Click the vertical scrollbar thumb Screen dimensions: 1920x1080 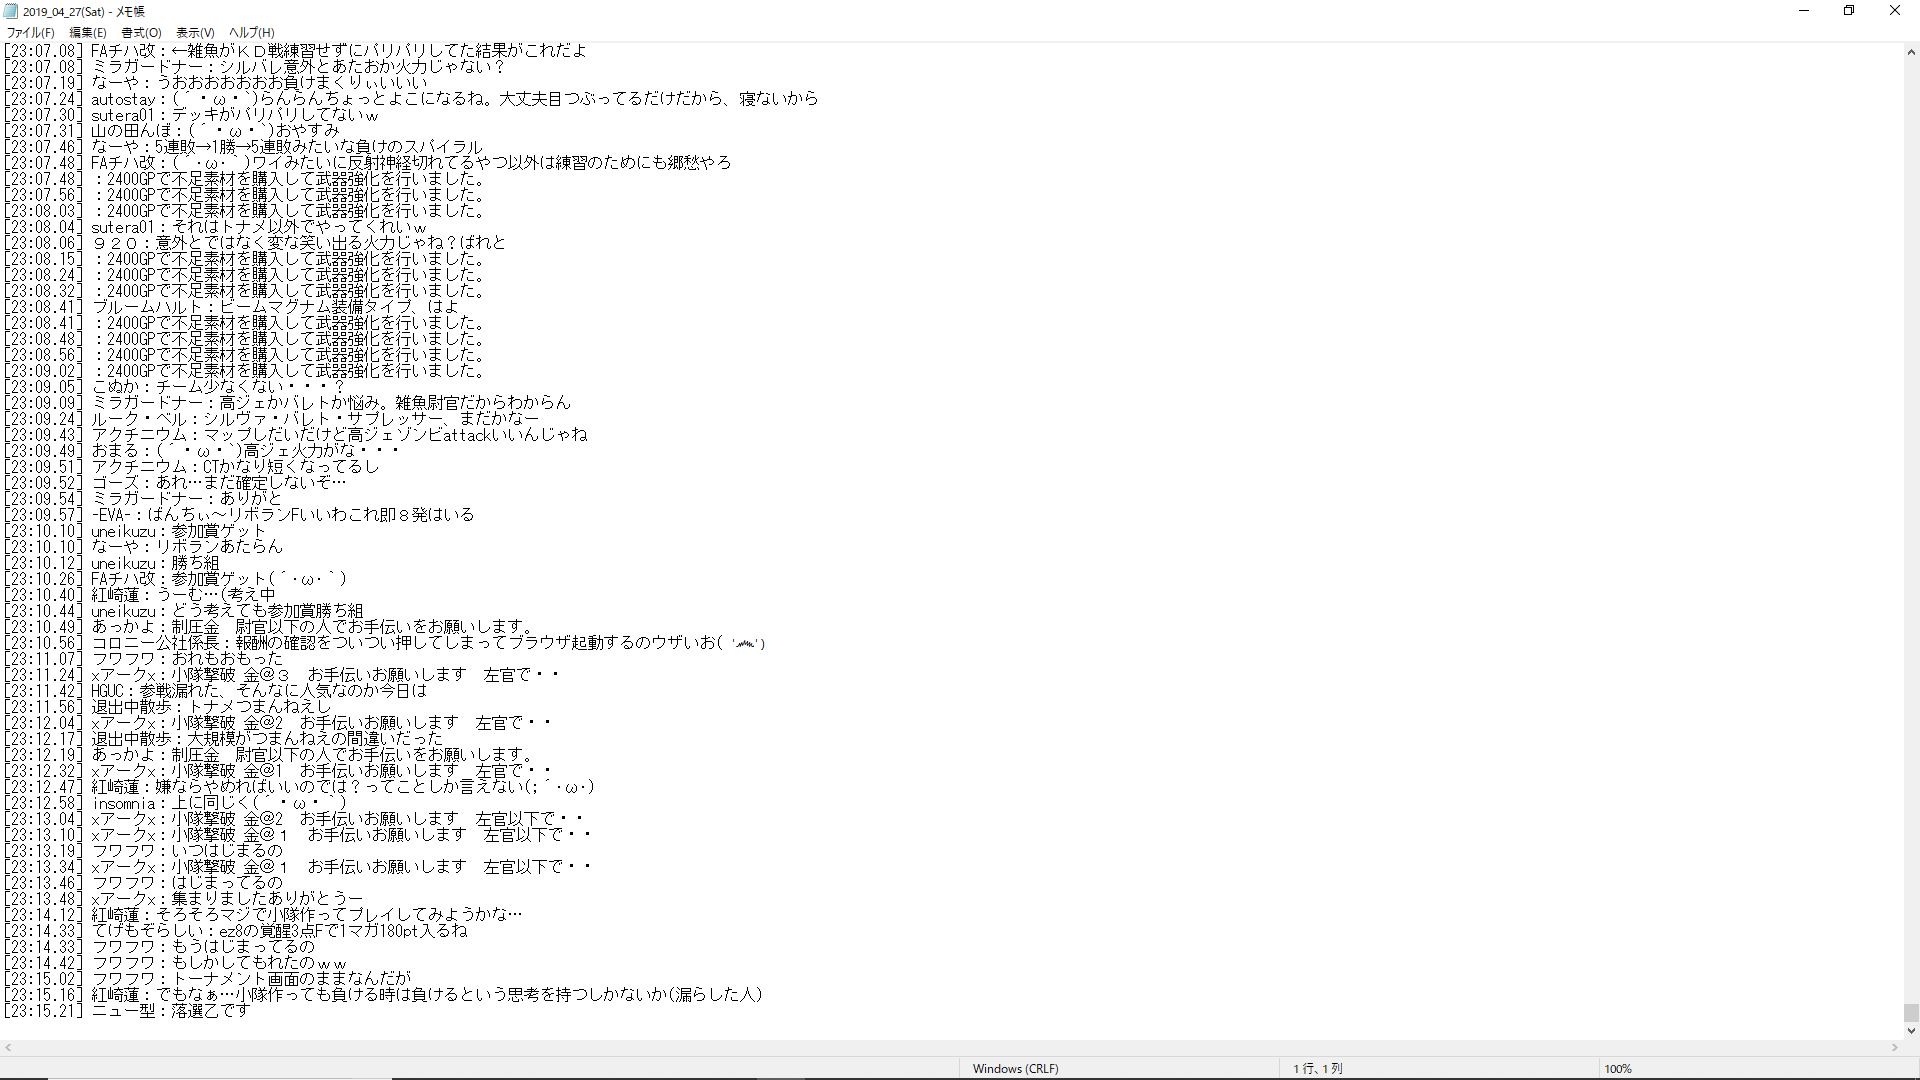pyautogui.click(x=1911, y=1013)
